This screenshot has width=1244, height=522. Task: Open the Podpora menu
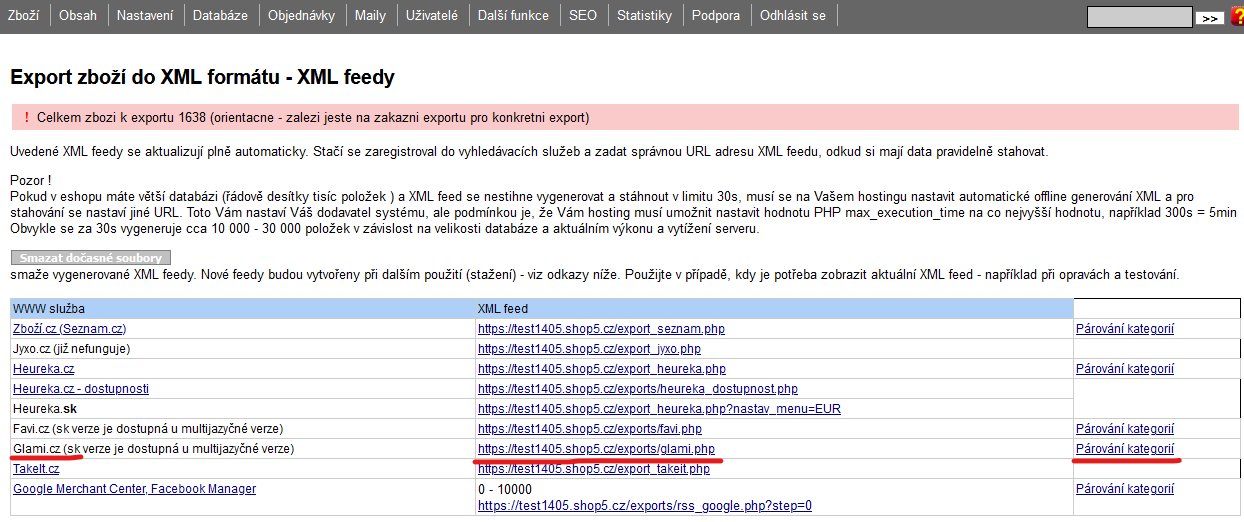716,16
